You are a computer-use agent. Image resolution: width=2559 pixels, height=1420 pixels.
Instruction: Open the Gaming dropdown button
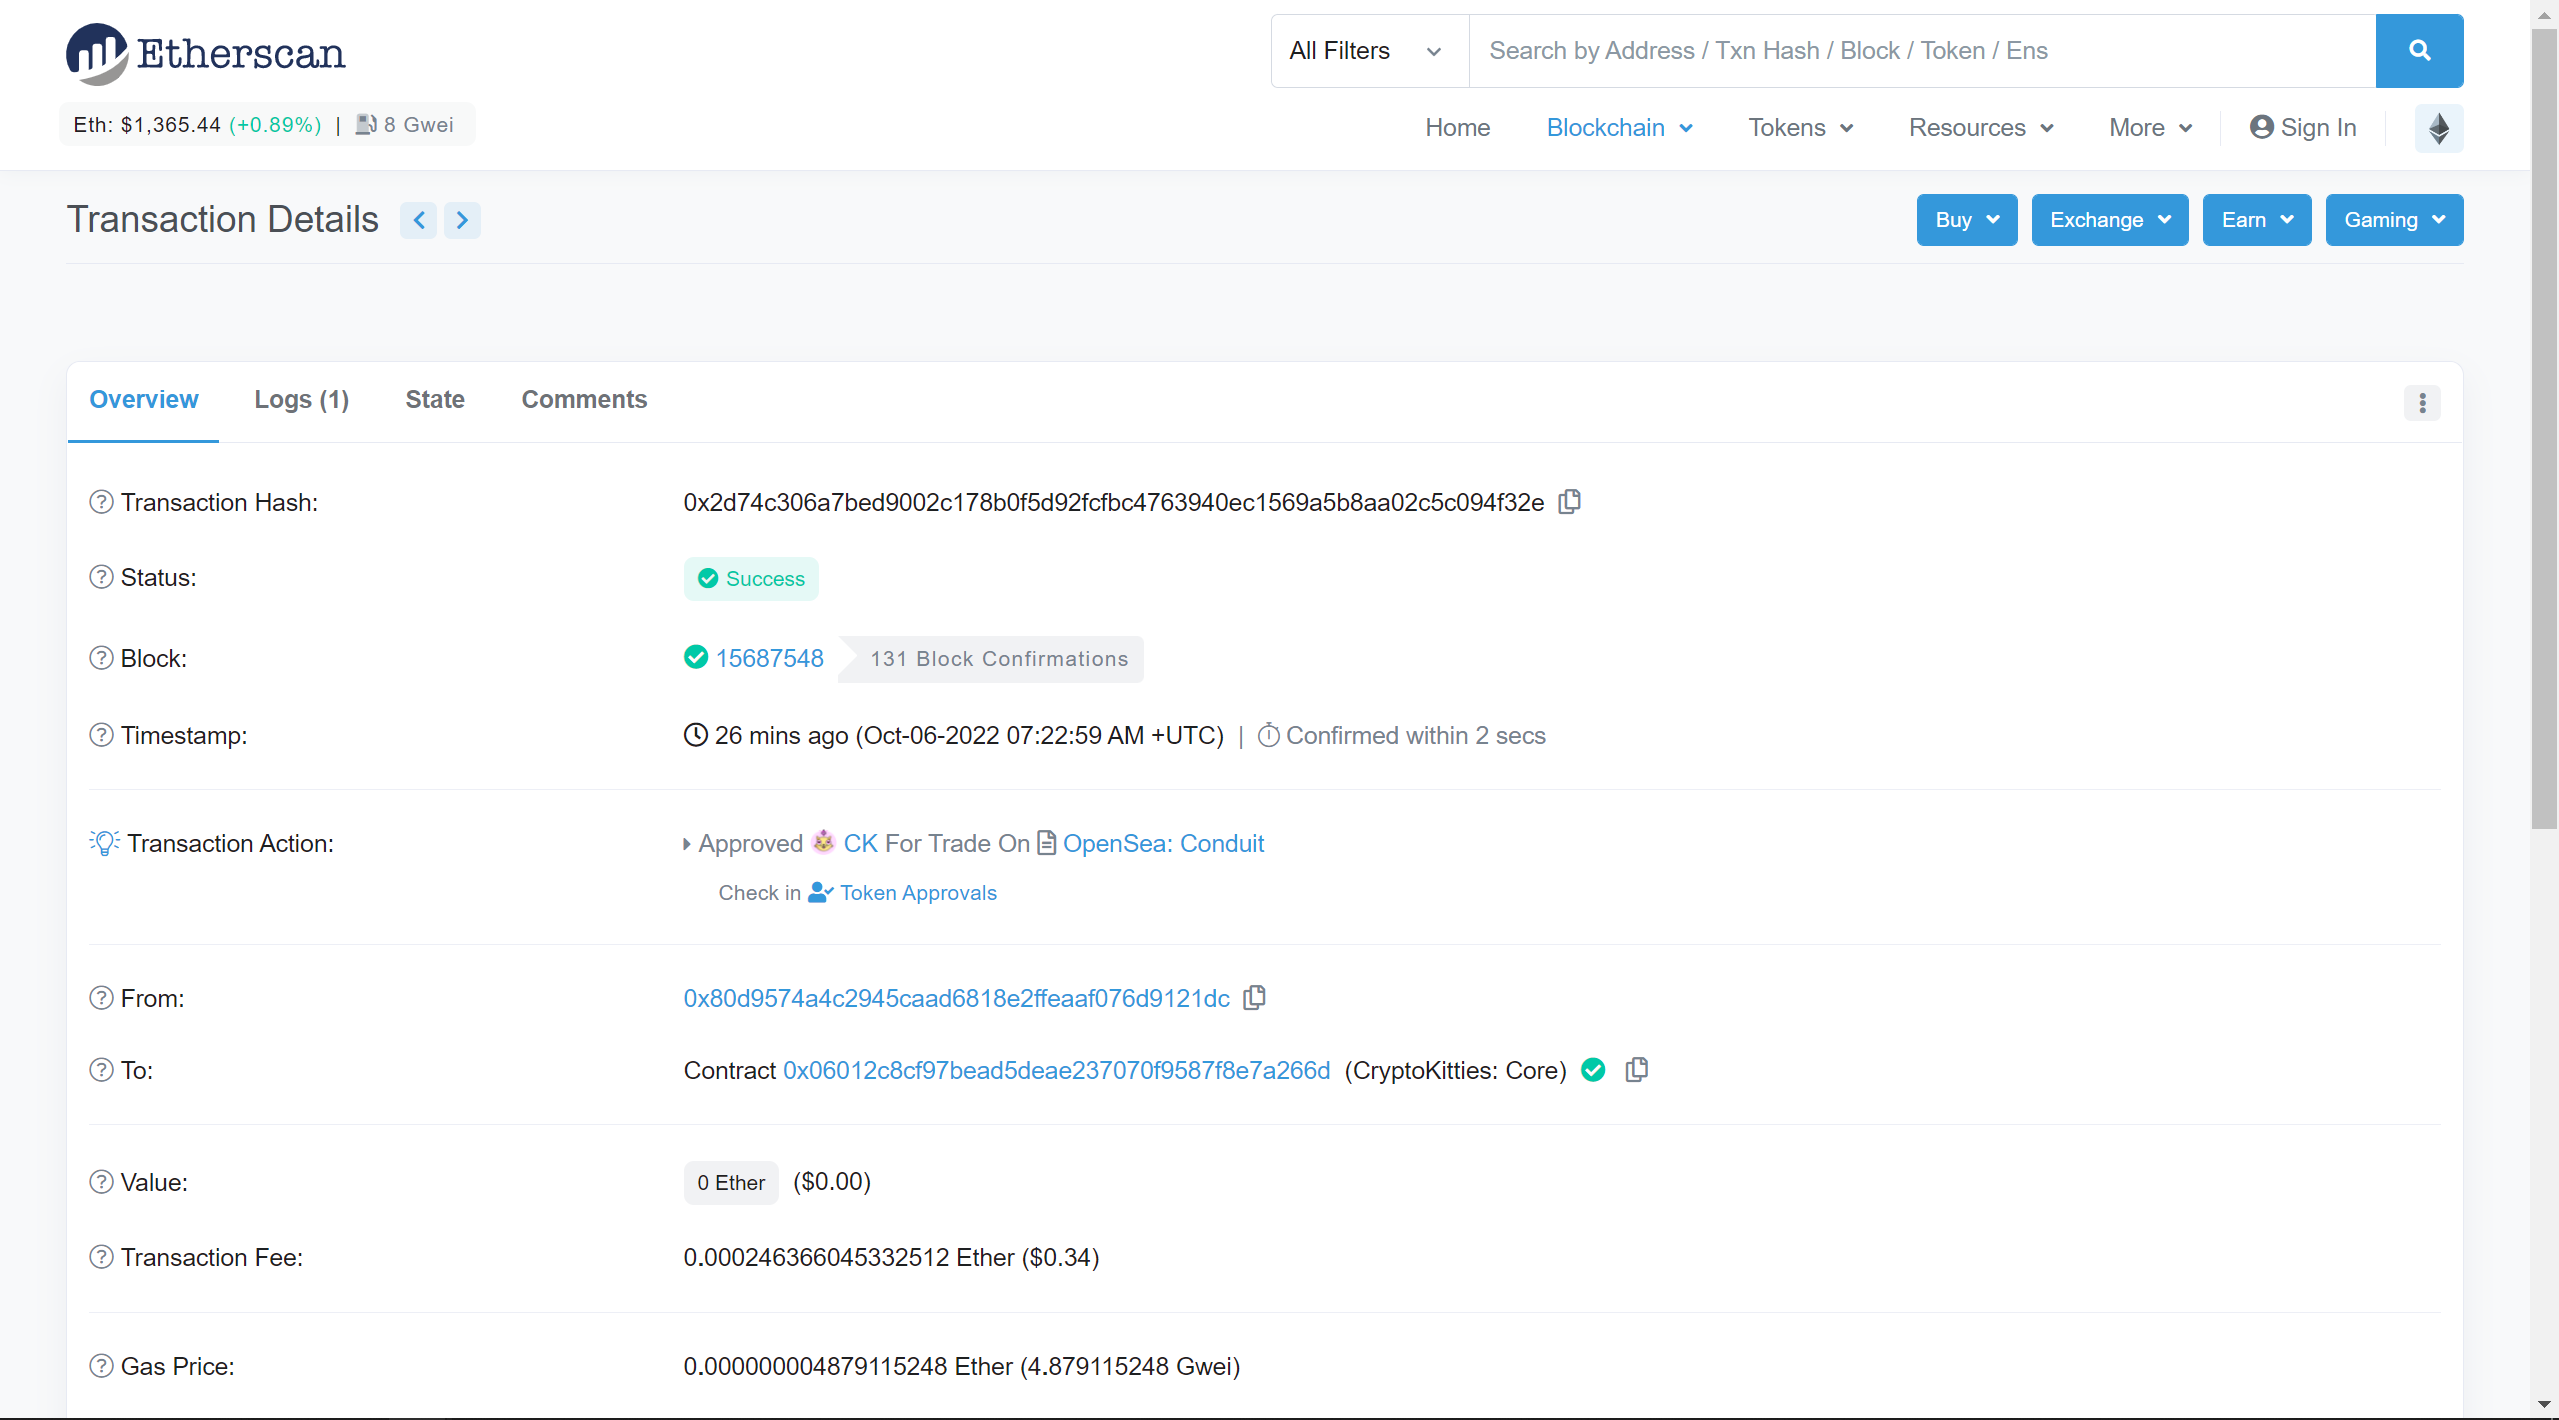(x=2393, y=220)
